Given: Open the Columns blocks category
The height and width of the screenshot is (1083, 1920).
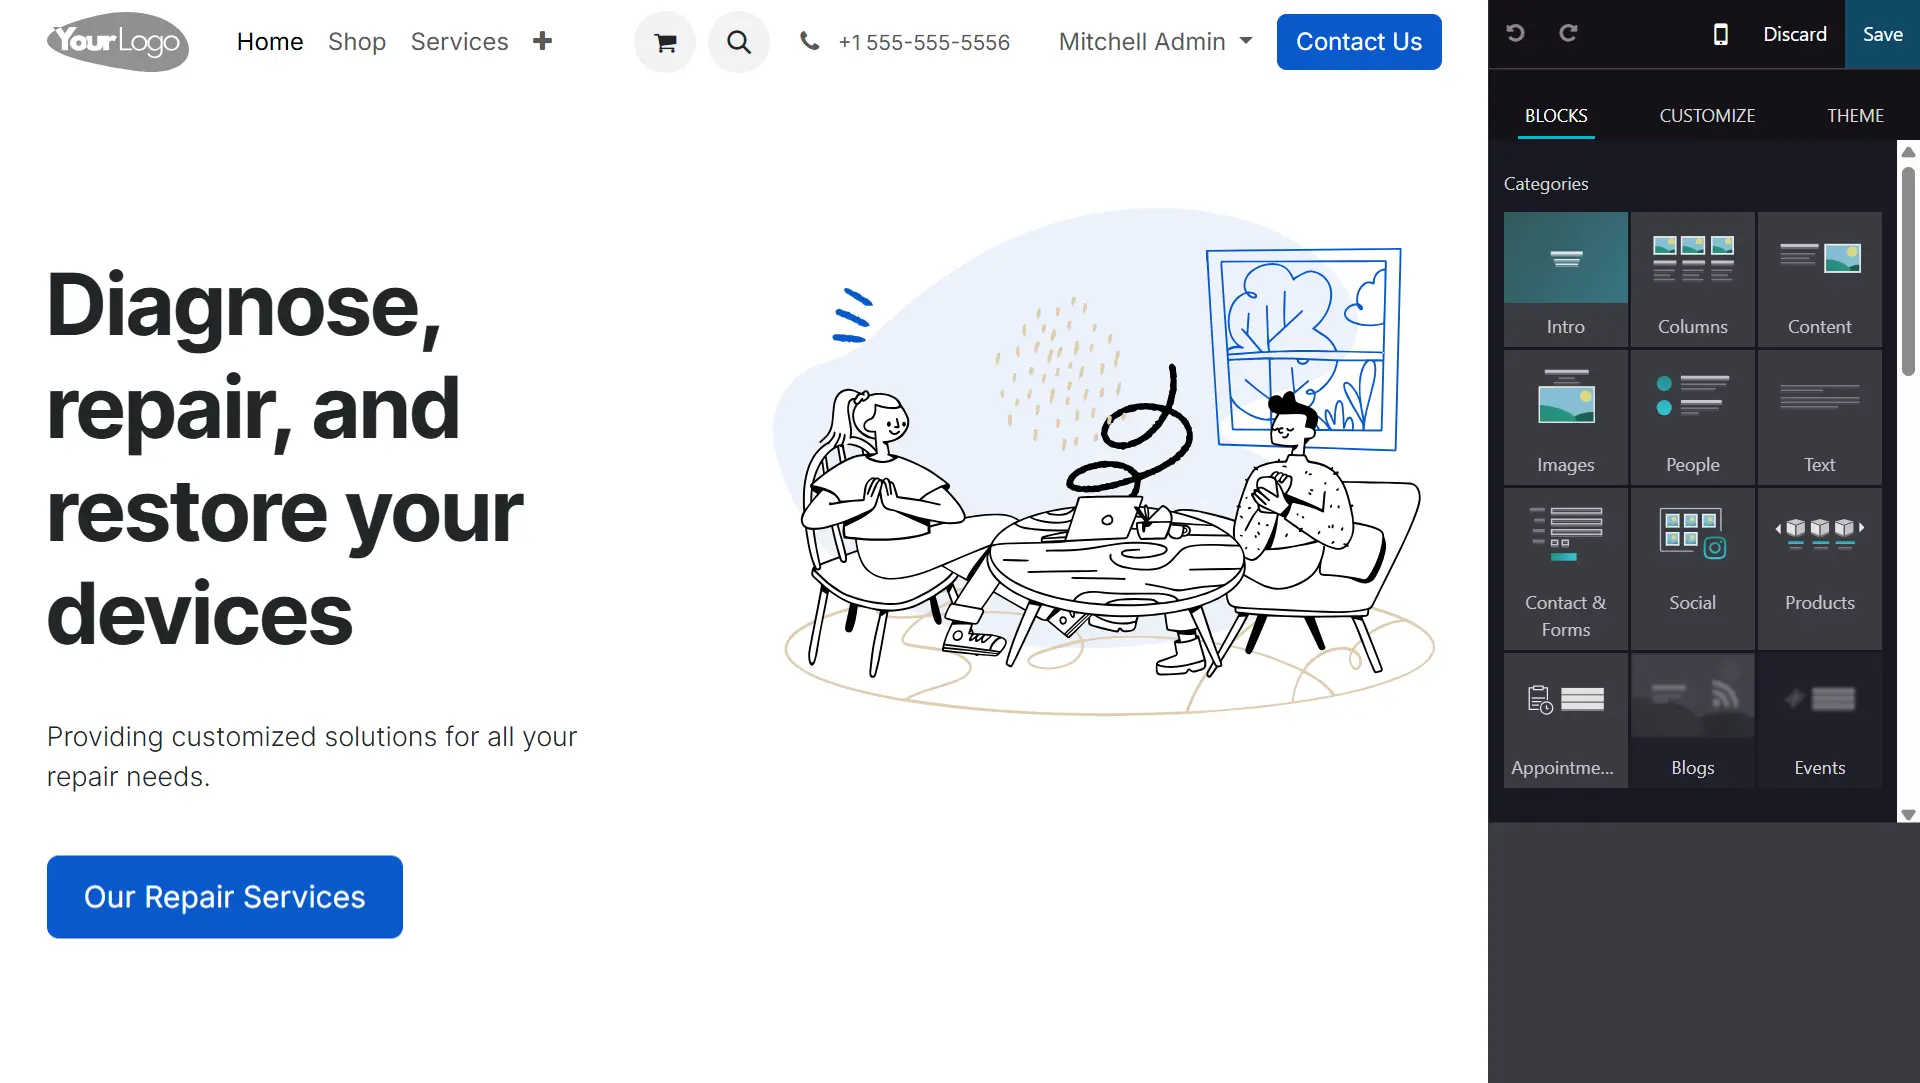Looking at the screenshot, I should click(1693, 279).
